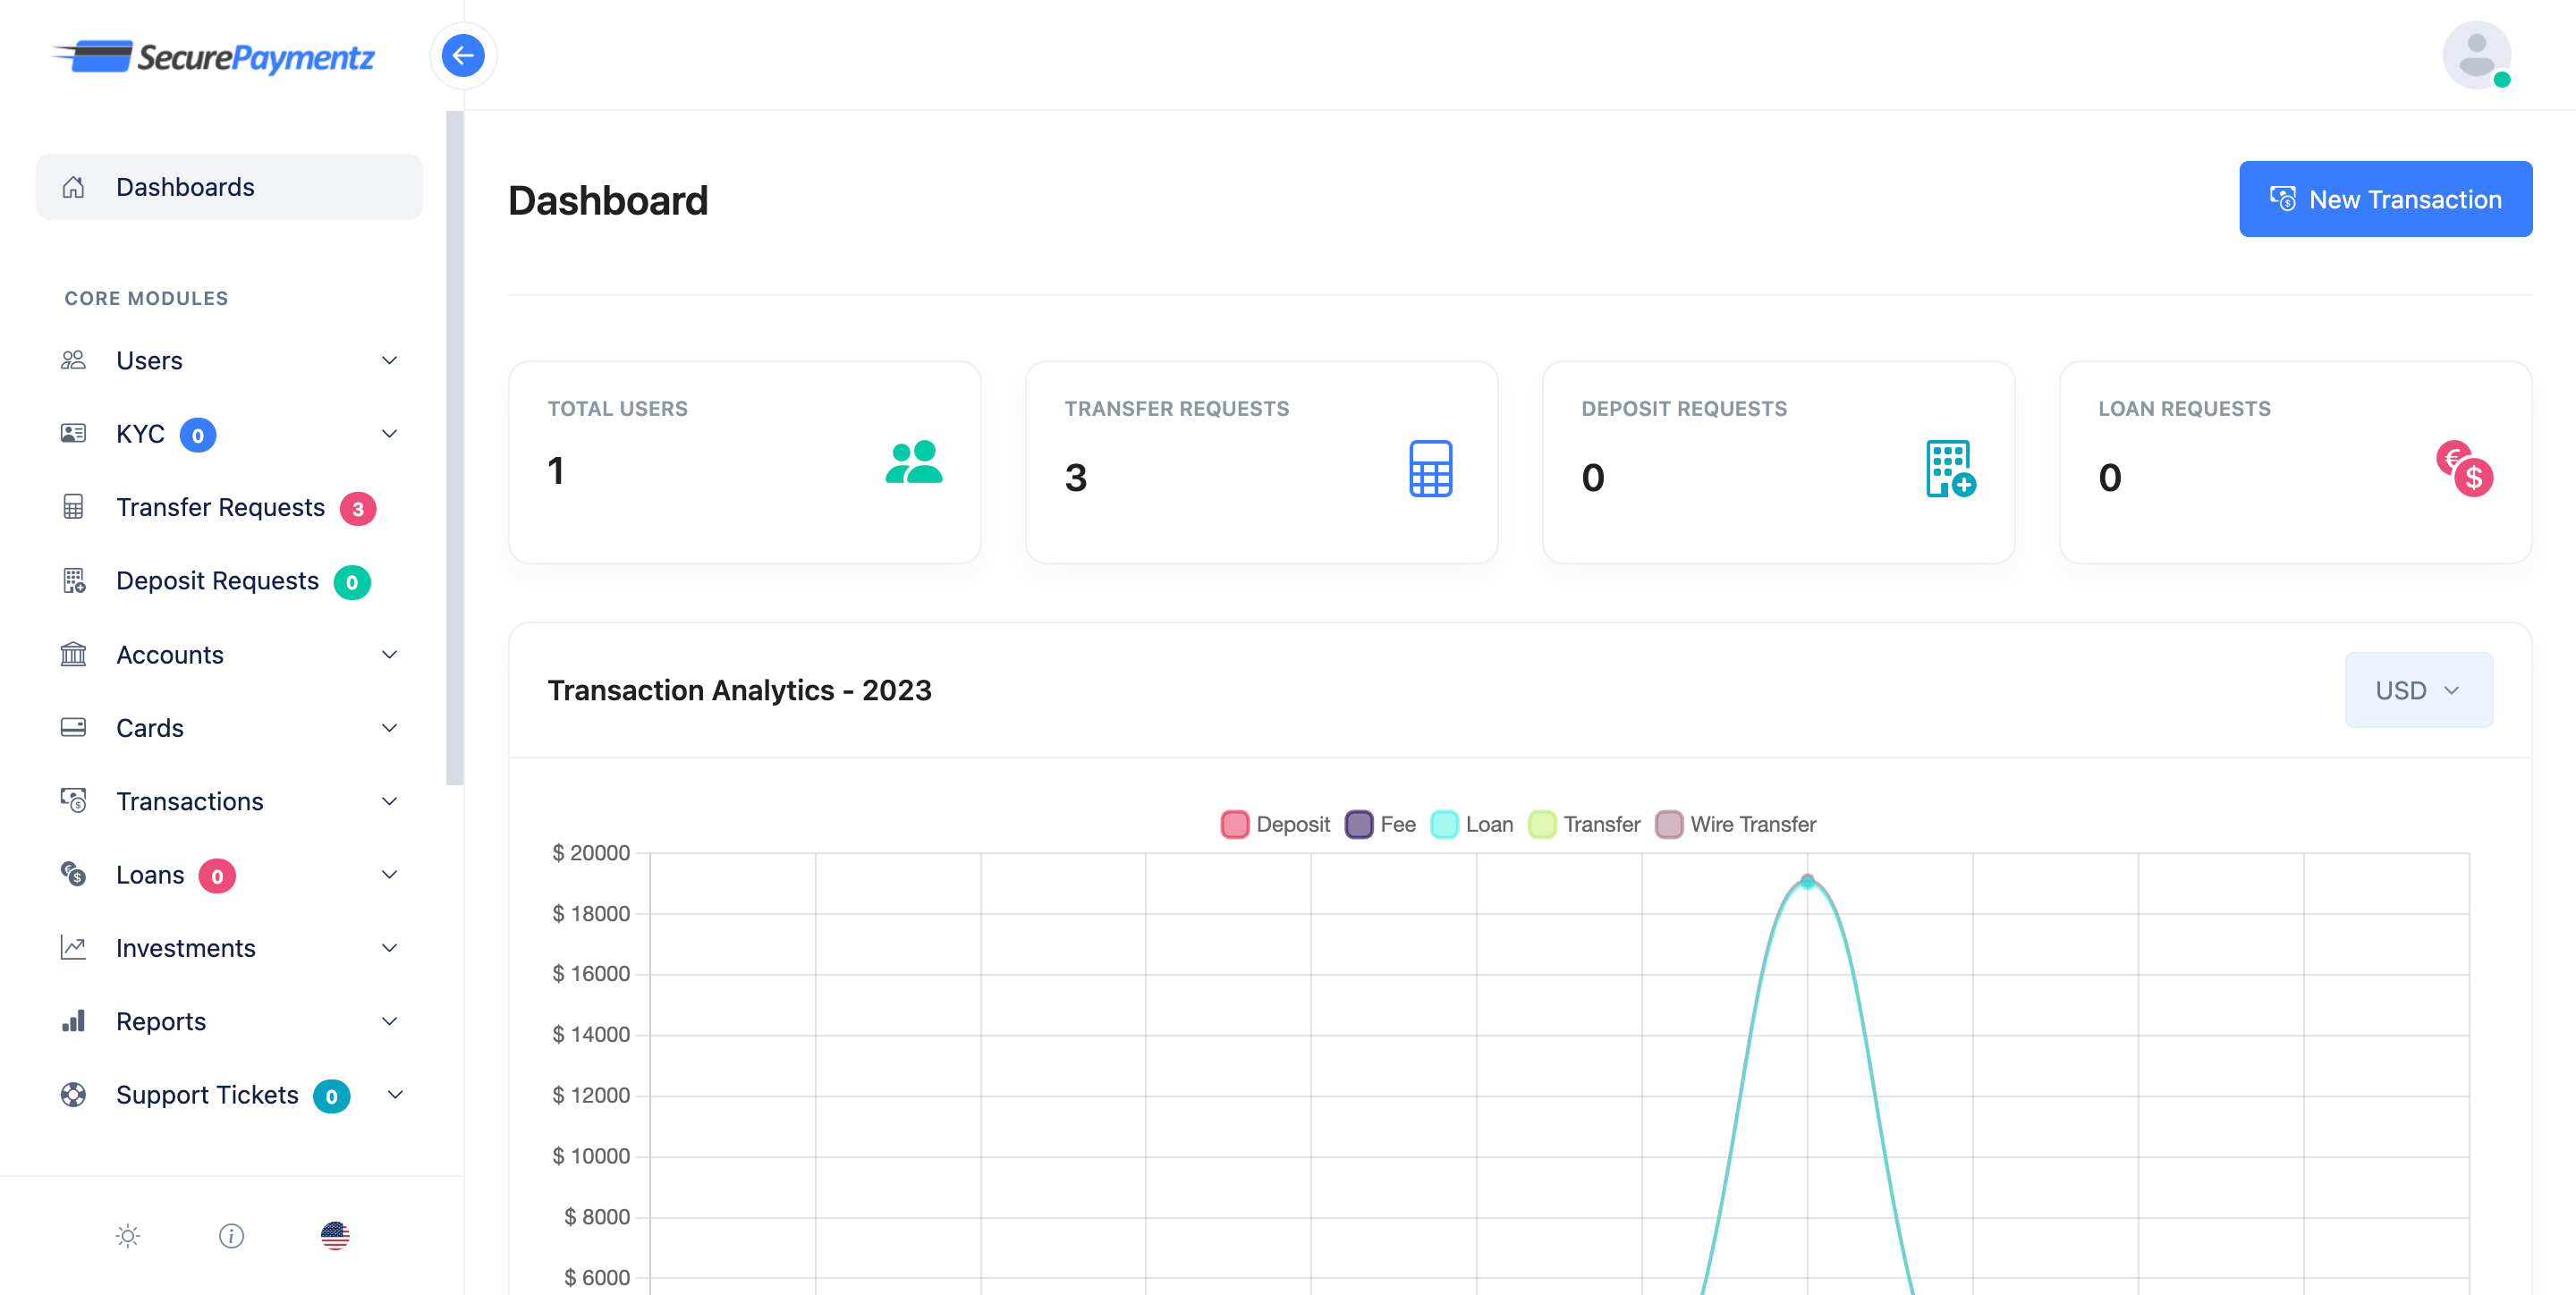This screenshot has height=1295, width=2576.
Task: Select the Reports menu item
Action: [x=229, y=1021]
